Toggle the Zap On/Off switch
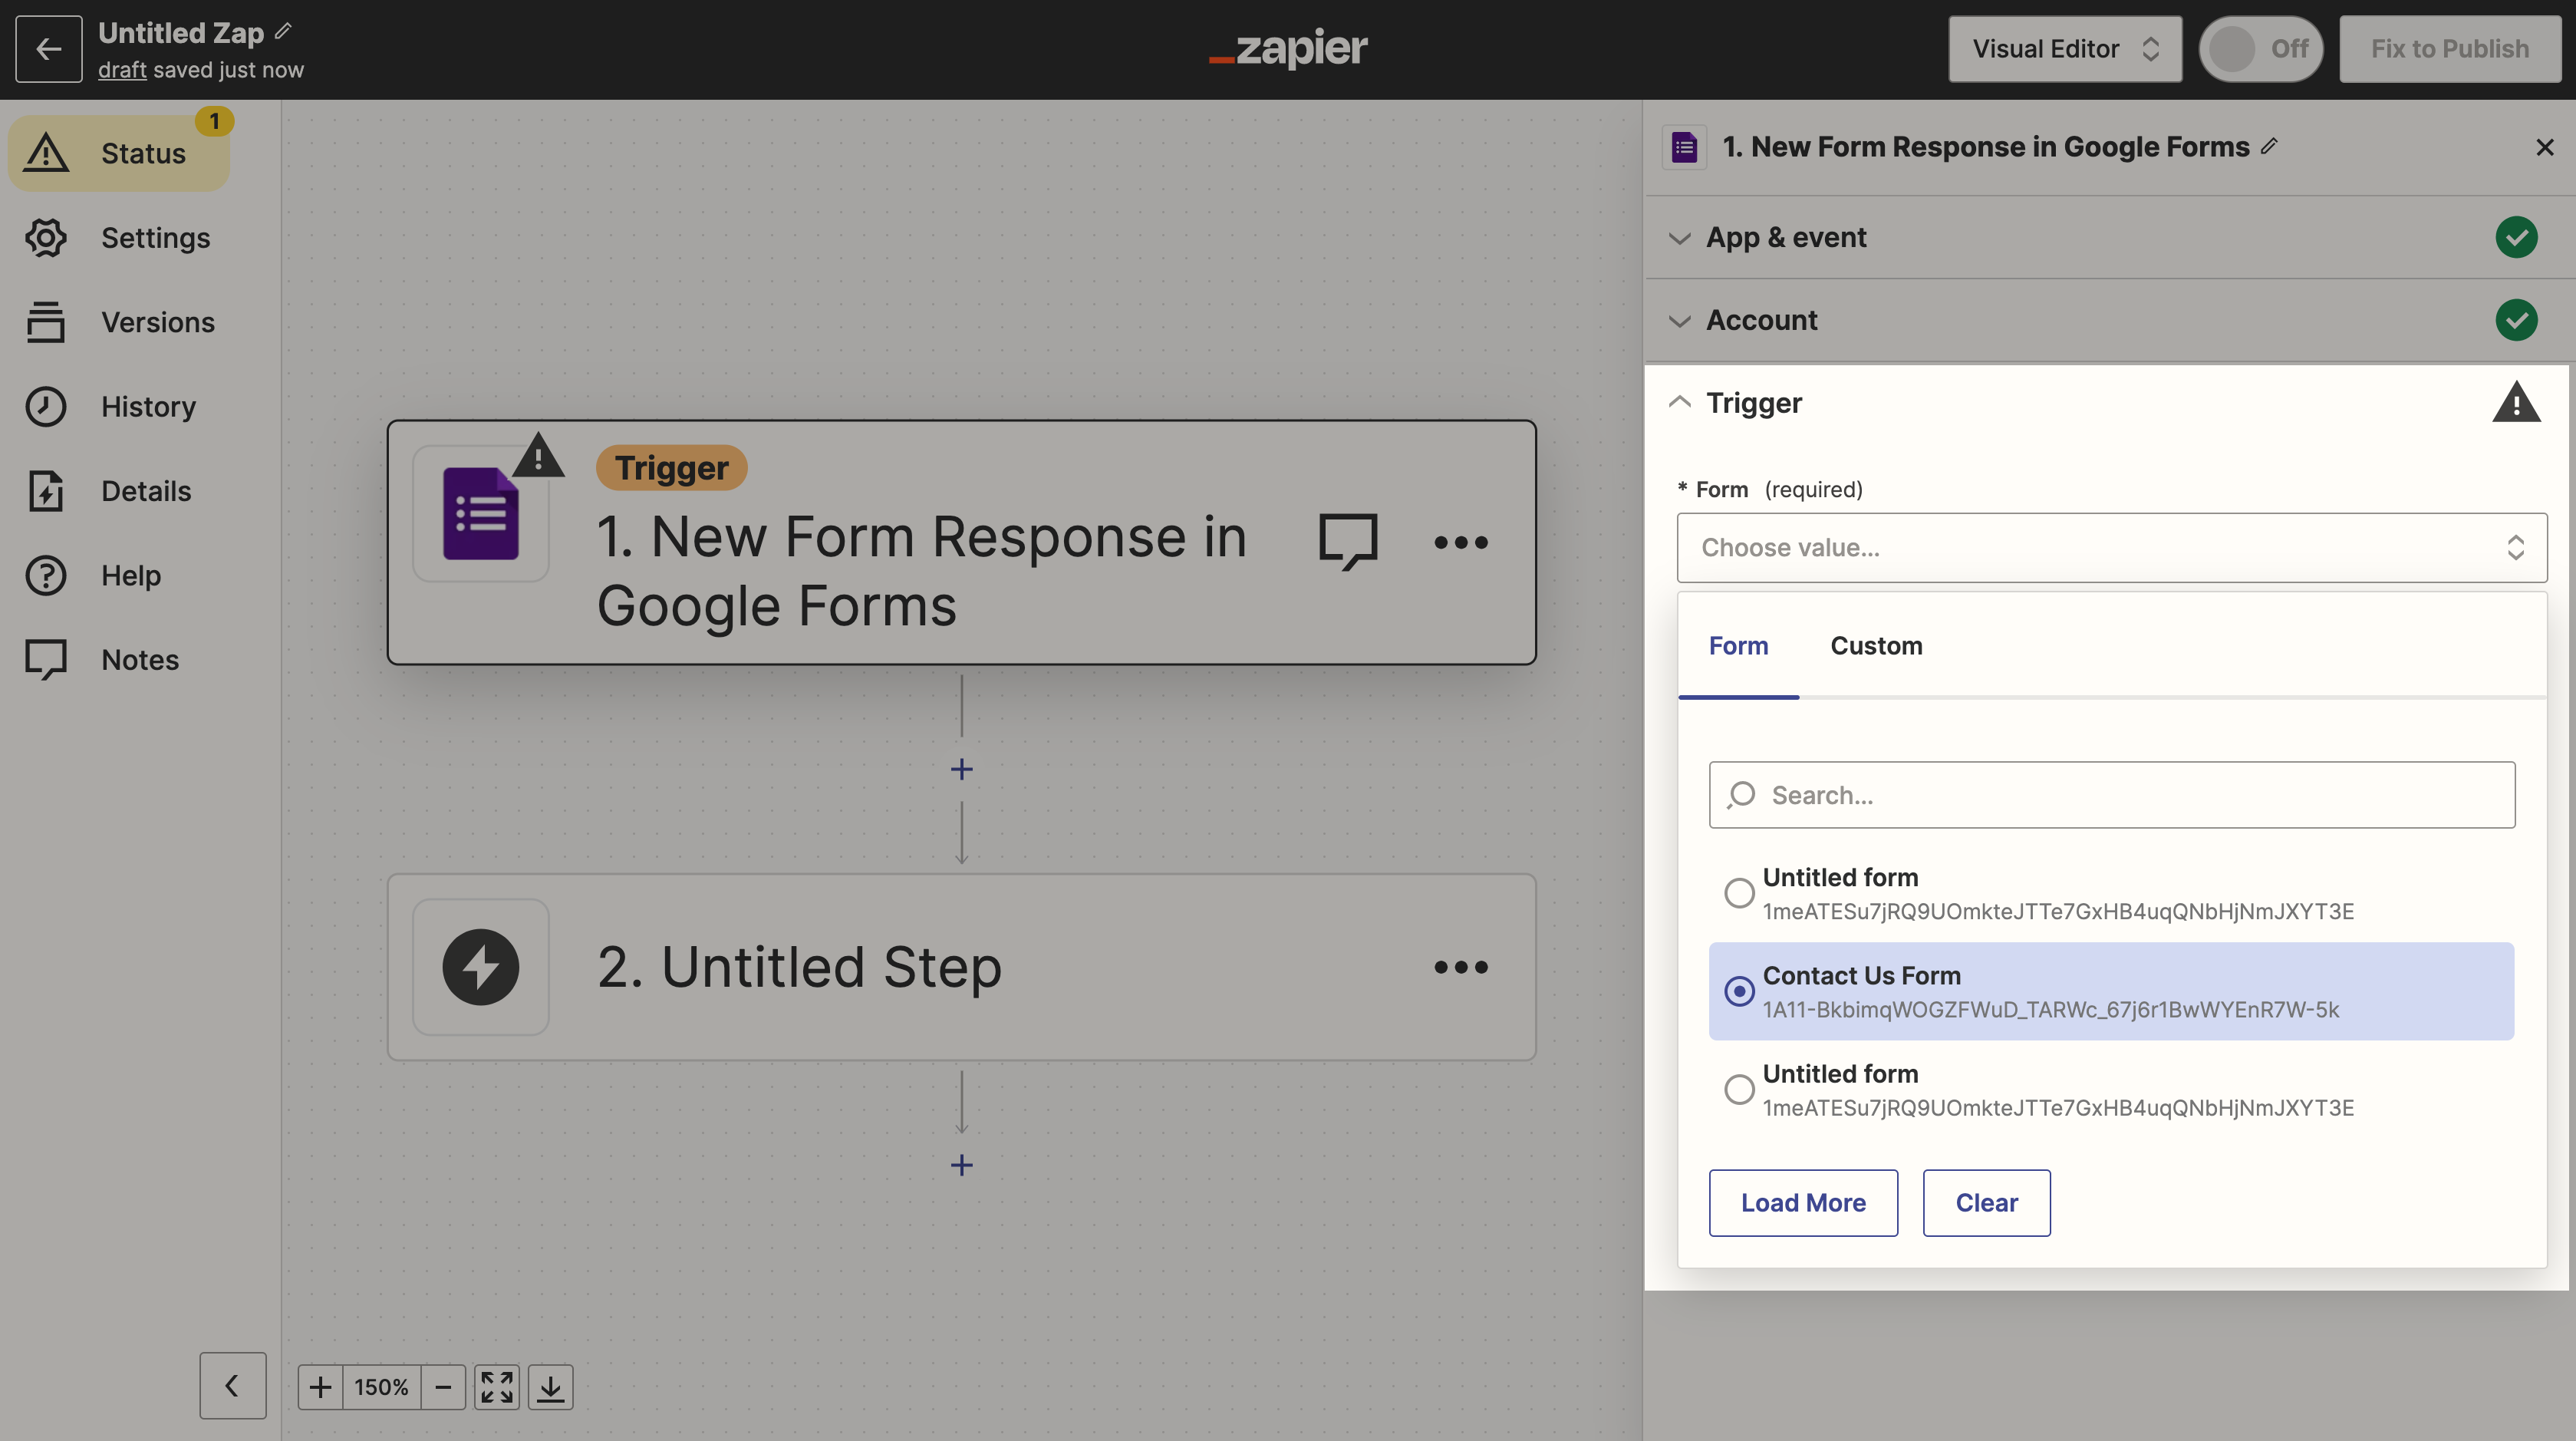The image size is (2576, 1441). coord(2260,48)
